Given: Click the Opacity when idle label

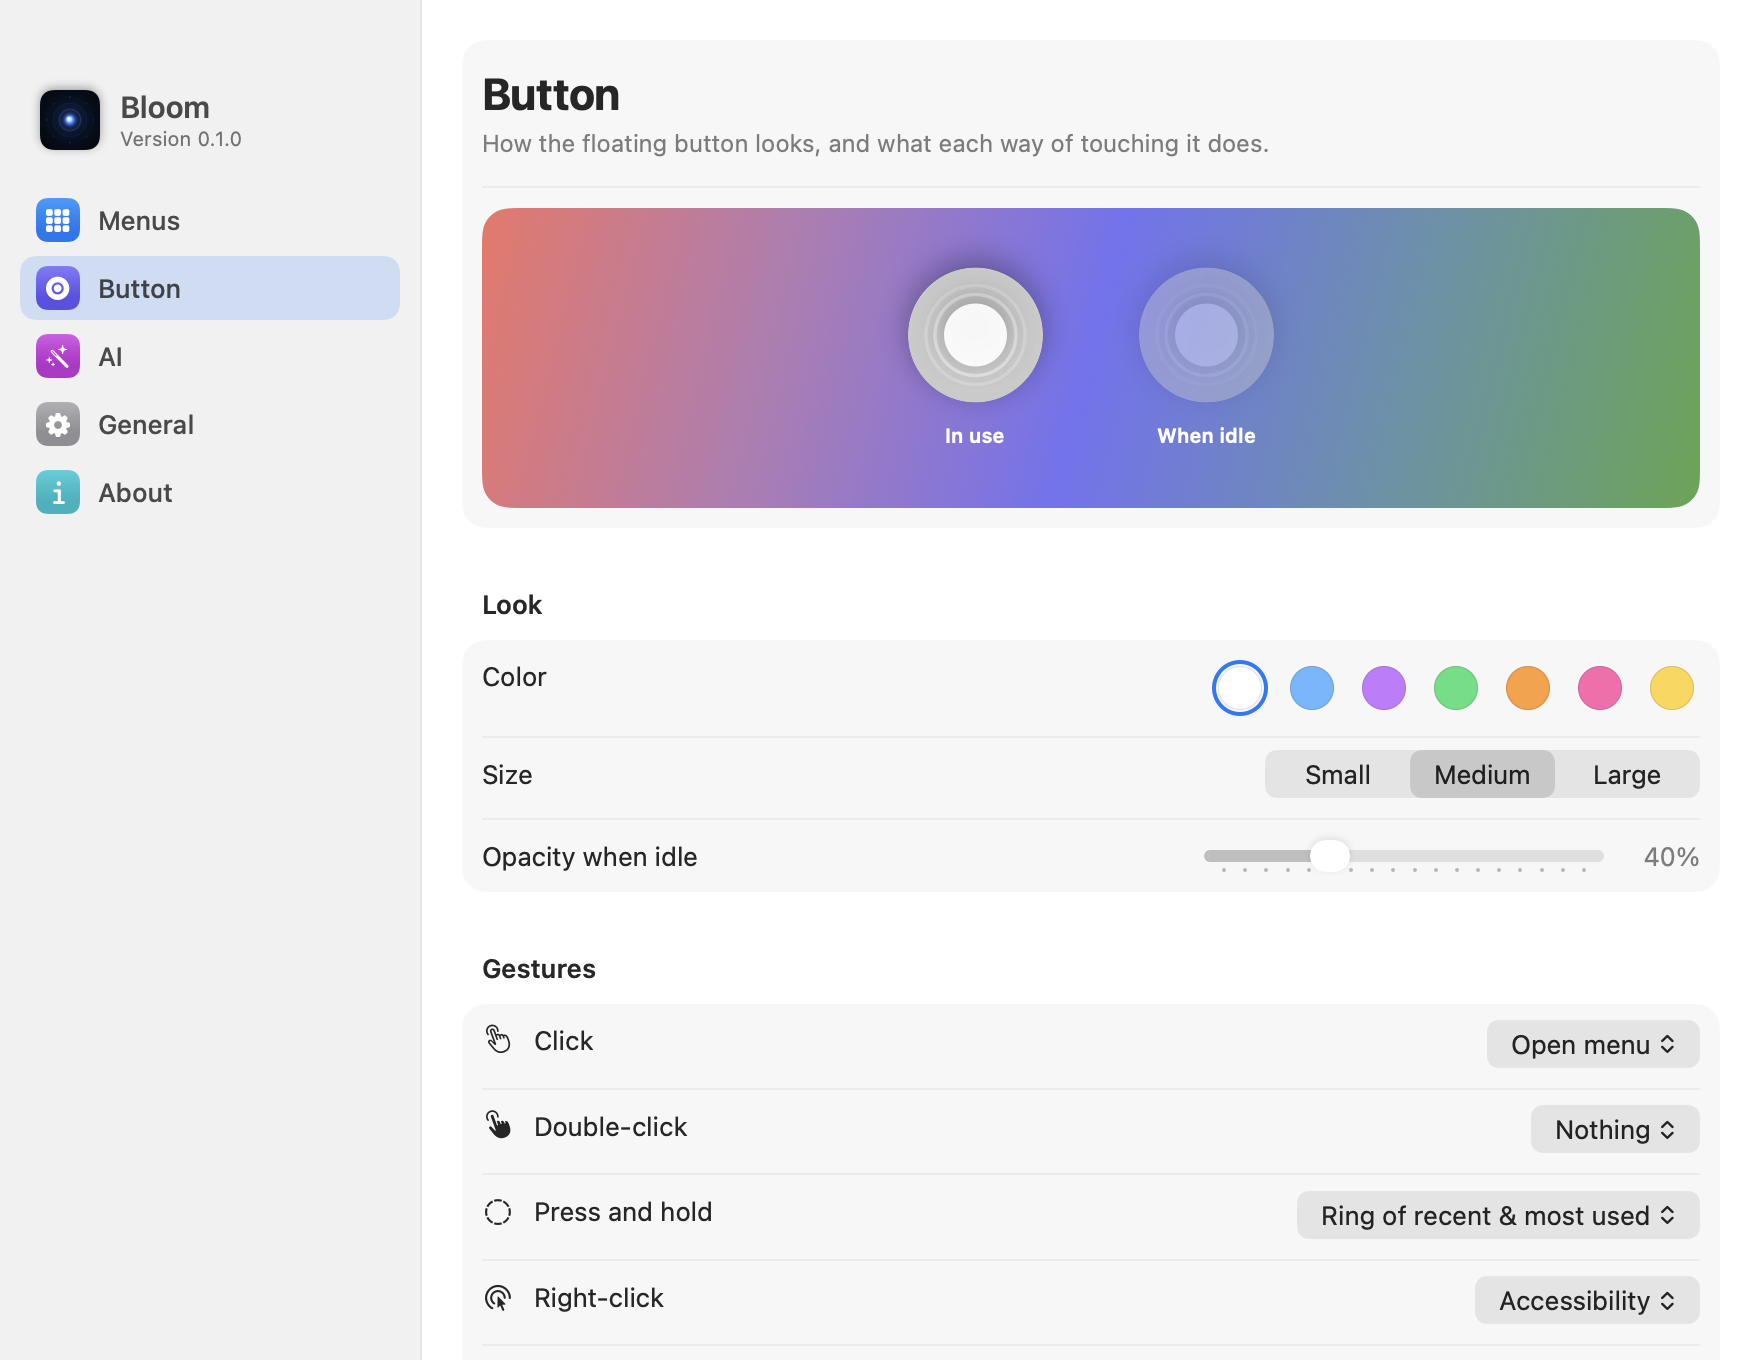Looking at the screenshot, I should coord(590,857).
